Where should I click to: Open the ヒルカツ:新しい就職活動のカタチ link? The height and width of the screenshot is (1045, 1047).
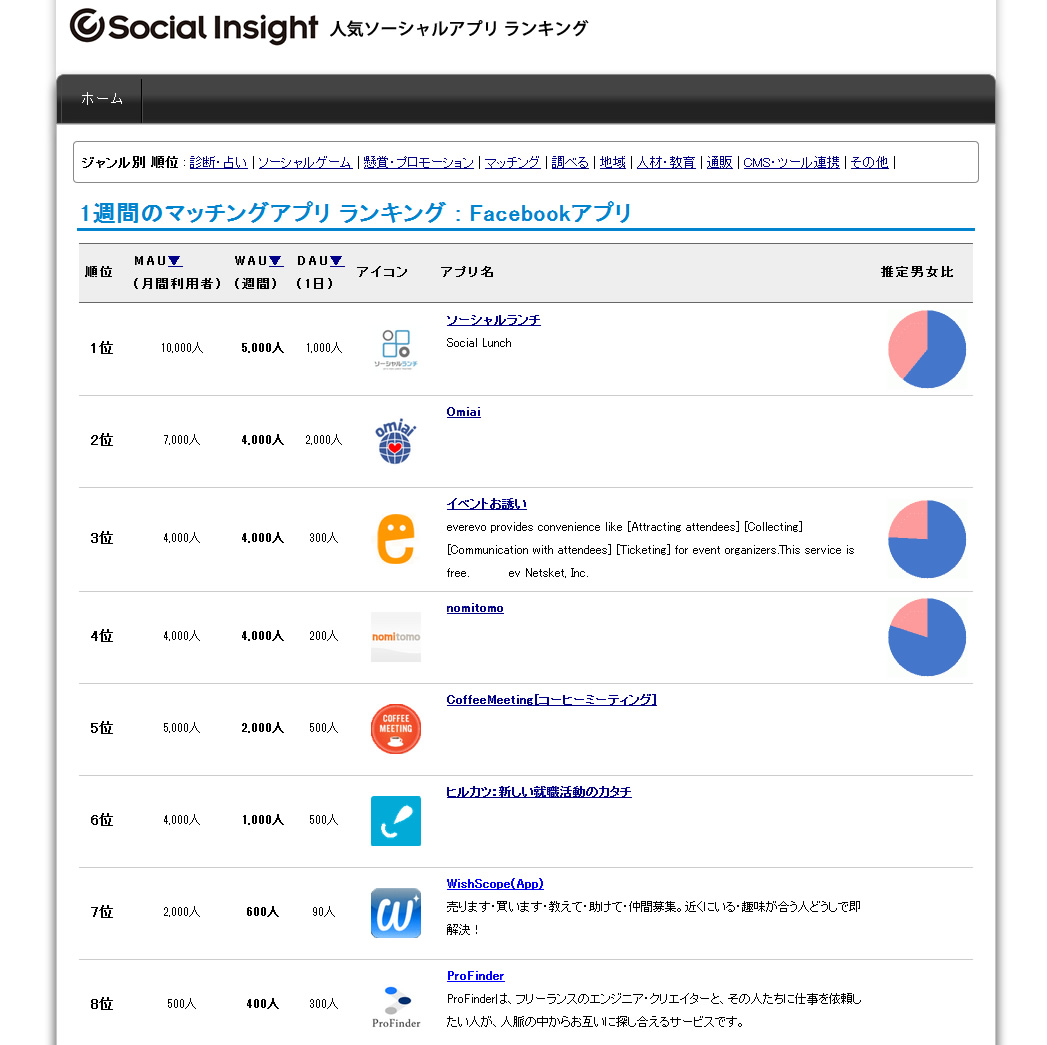pyautogui.click(x=538, y=792)
